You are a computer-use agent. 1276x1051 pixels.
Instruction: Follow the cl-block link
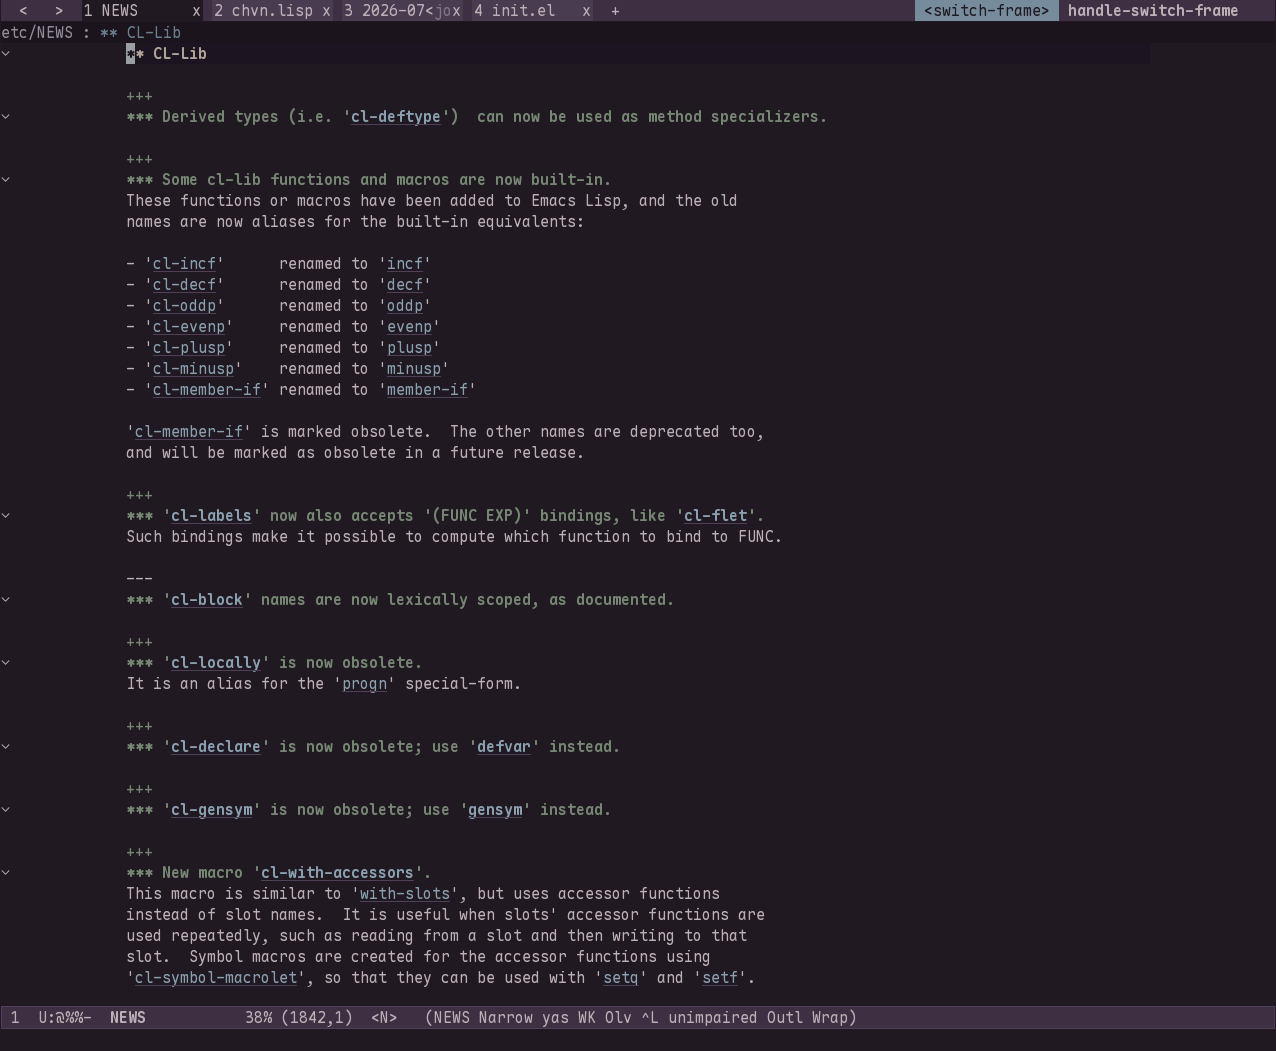point(207,600)
